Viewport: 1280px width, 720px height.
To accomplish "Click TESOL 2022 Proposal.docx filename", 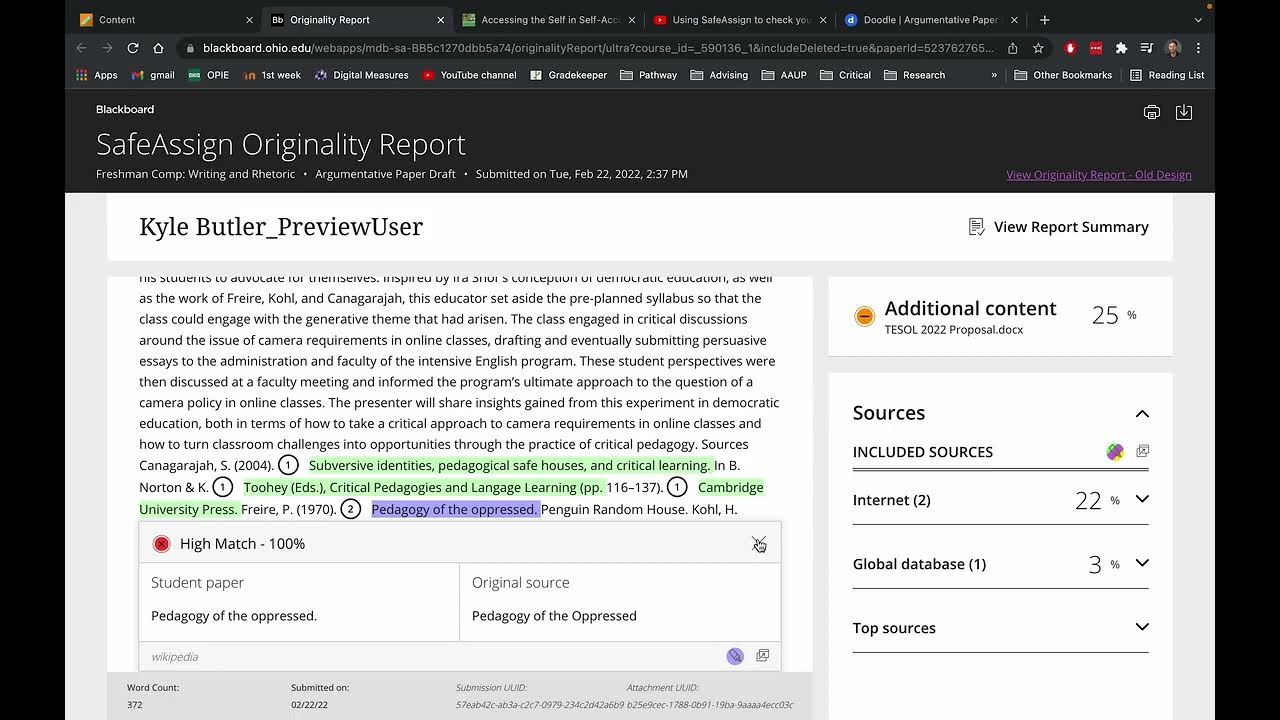I will pos(953,330).
